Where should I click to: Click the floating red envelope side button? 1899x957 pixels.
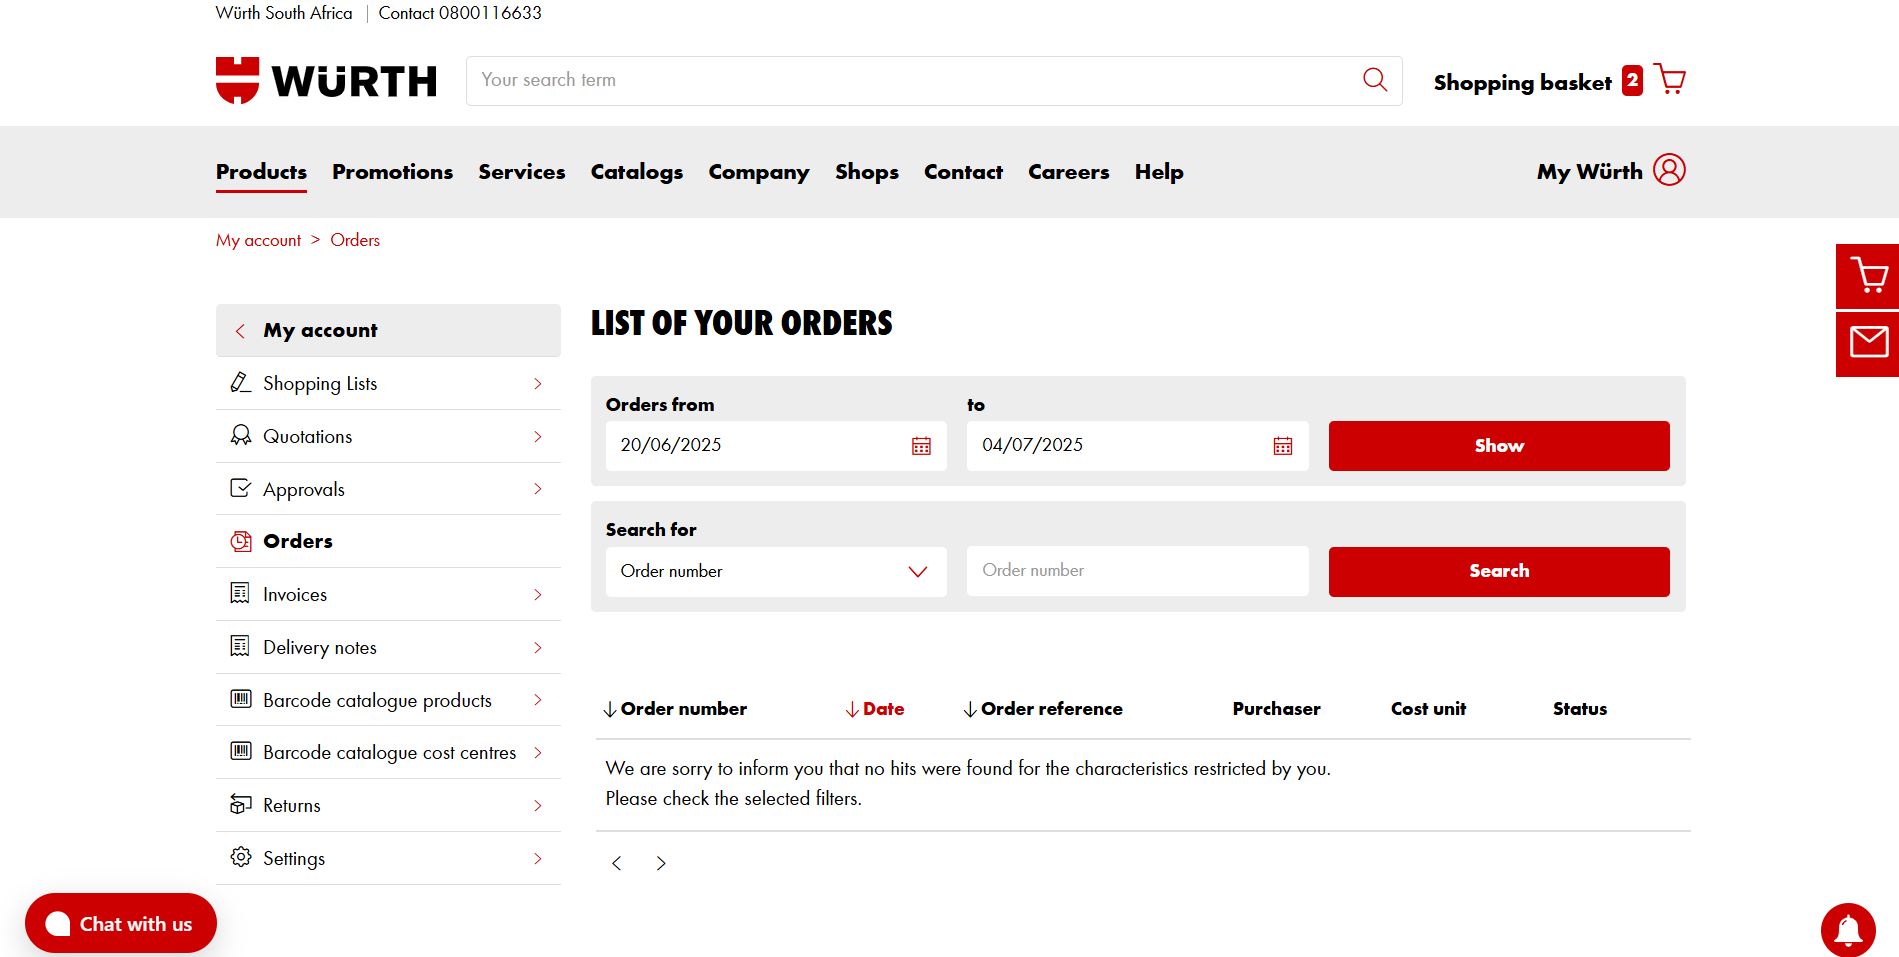tap(1867, 343)
